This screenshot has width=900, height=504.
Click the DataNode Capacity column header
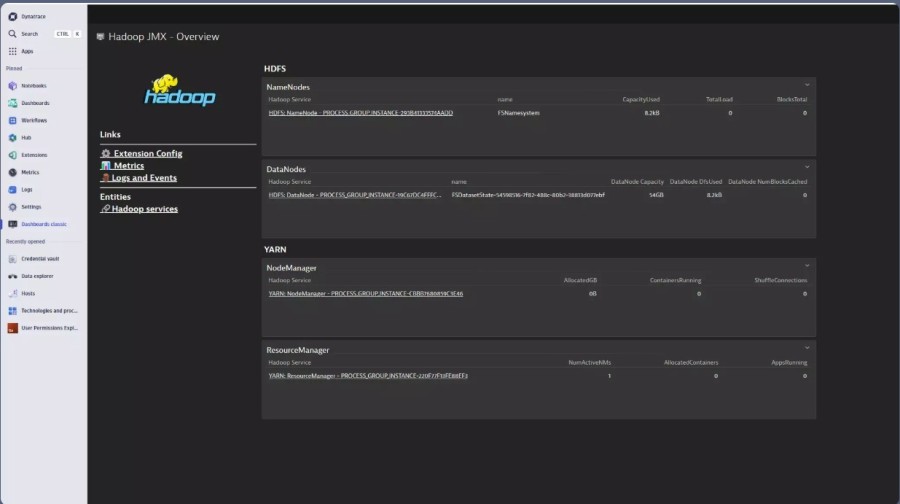pos(637,182)
